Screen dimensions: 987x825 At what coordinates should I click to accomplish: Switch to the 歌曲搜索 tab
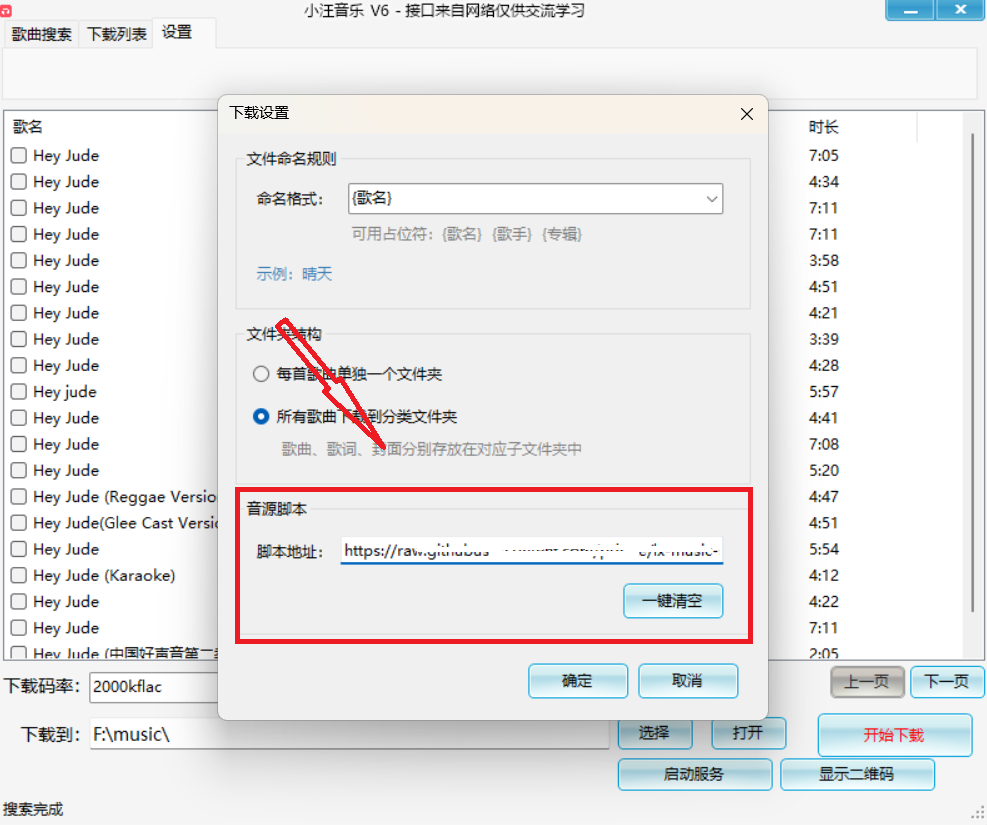point(42,34)
